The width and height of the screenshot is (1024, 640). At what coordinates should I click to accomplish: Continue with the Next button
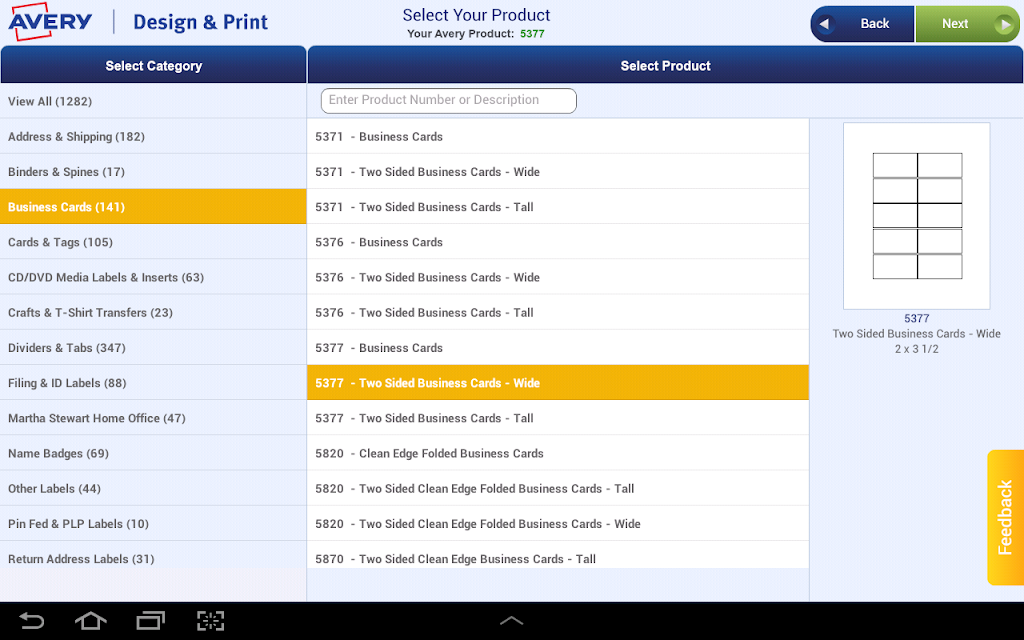[967, 24]
